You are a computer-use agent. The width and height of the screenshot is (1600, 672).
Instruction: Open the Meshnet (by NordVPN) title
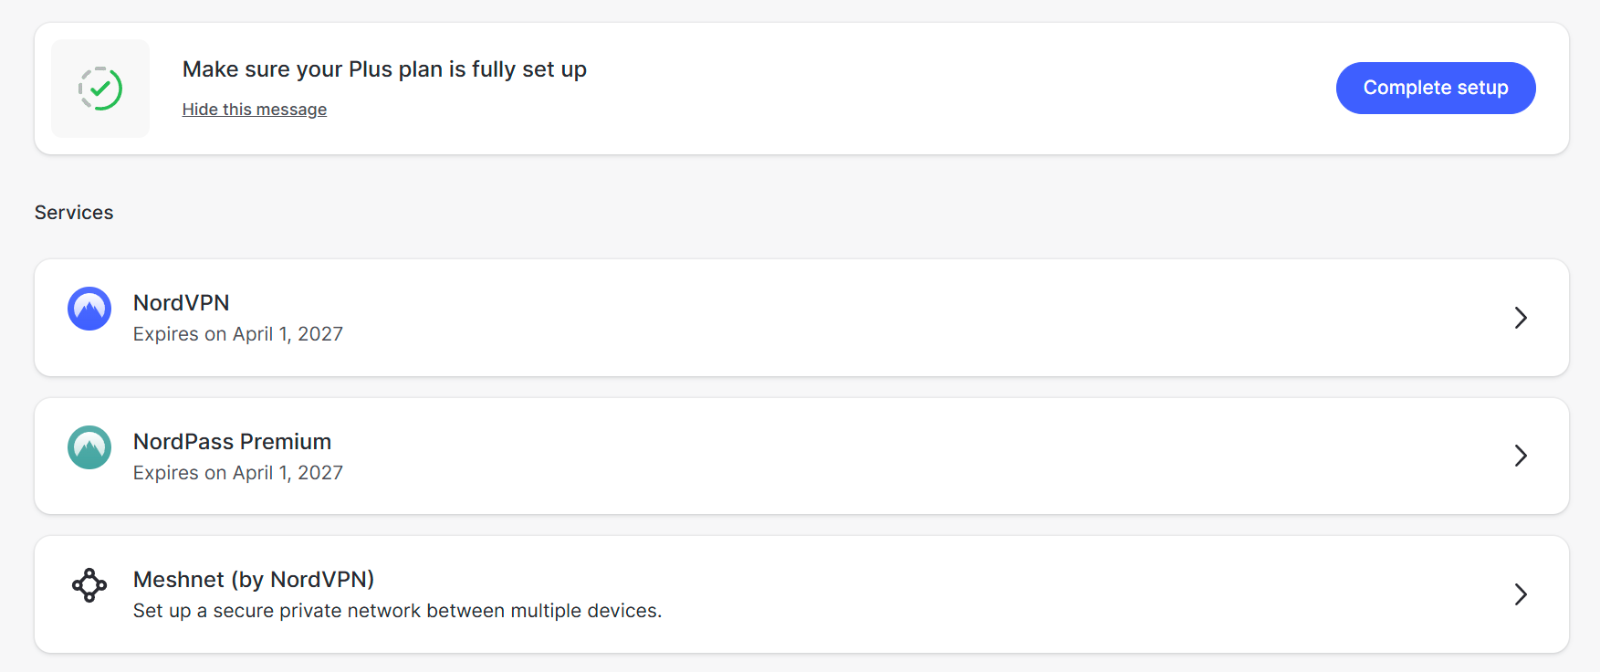254,580
